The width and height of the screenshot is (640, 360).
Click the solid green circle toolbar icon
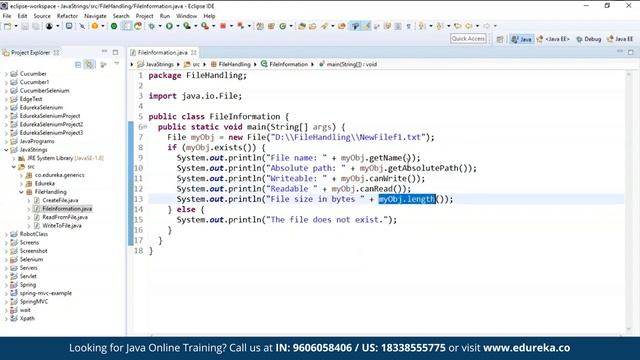(114, 26)
